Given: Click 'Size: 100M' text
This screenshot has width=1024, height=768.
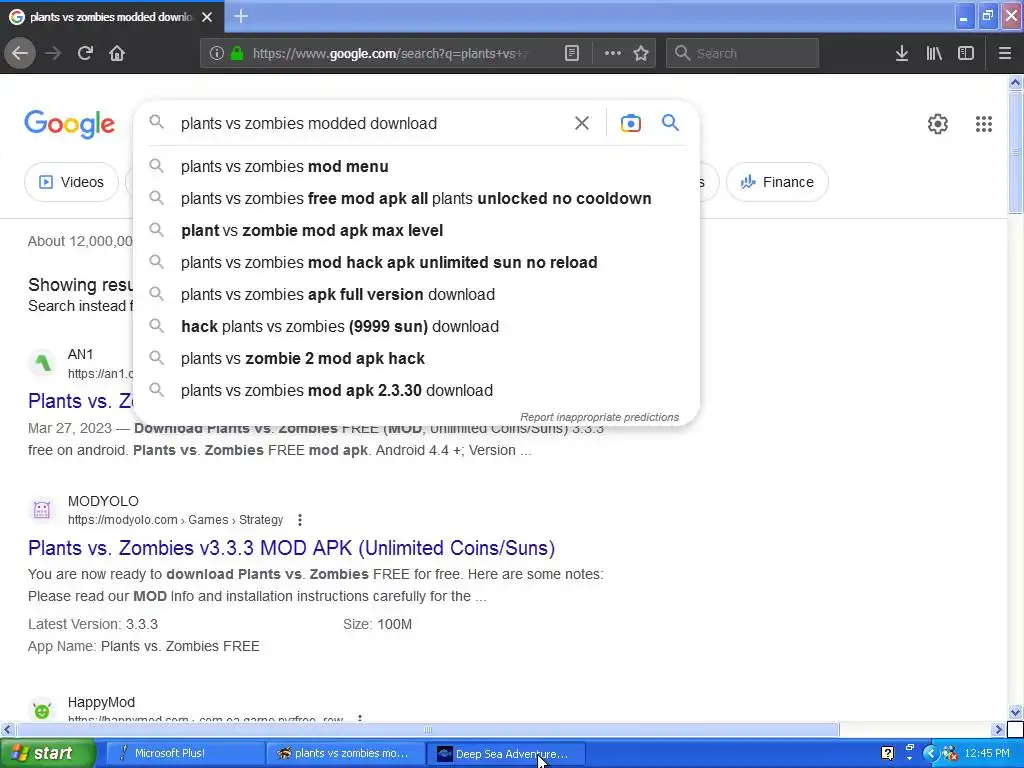Looking at the screenshot, I should [x=377, y=624].
